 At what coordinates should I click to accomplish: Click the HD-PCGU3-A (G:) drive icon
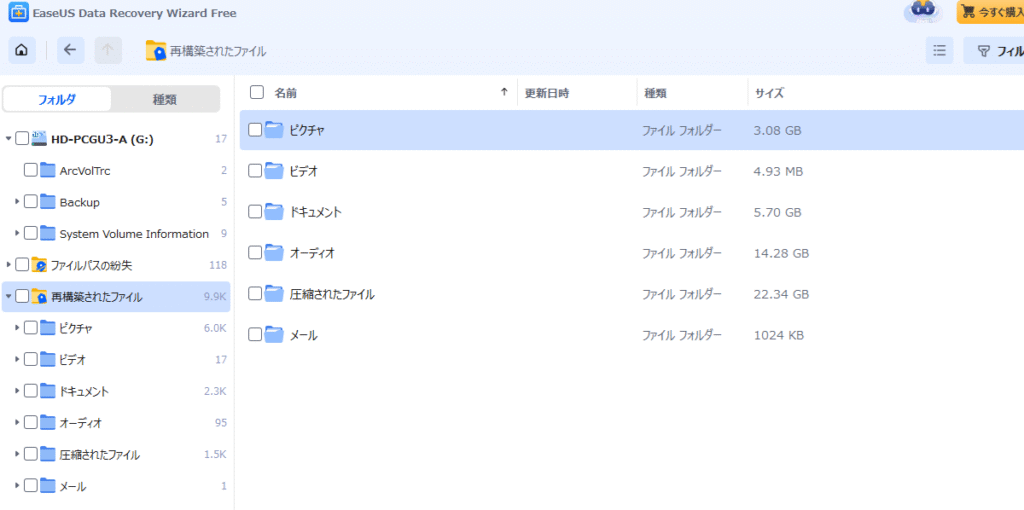pos(39,139)
